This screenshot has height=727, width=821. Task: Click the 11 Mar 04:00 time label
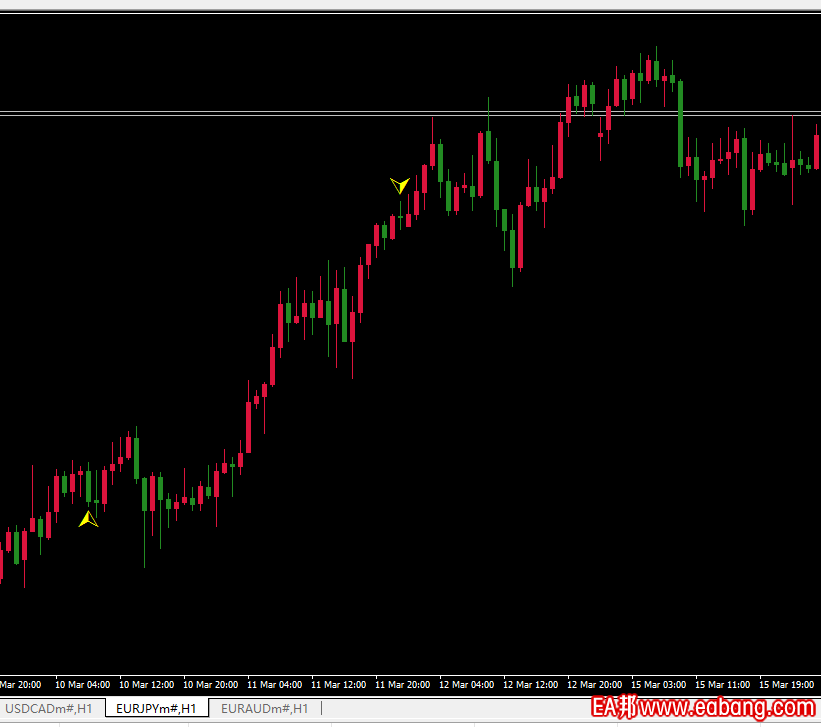click(275, 685)
